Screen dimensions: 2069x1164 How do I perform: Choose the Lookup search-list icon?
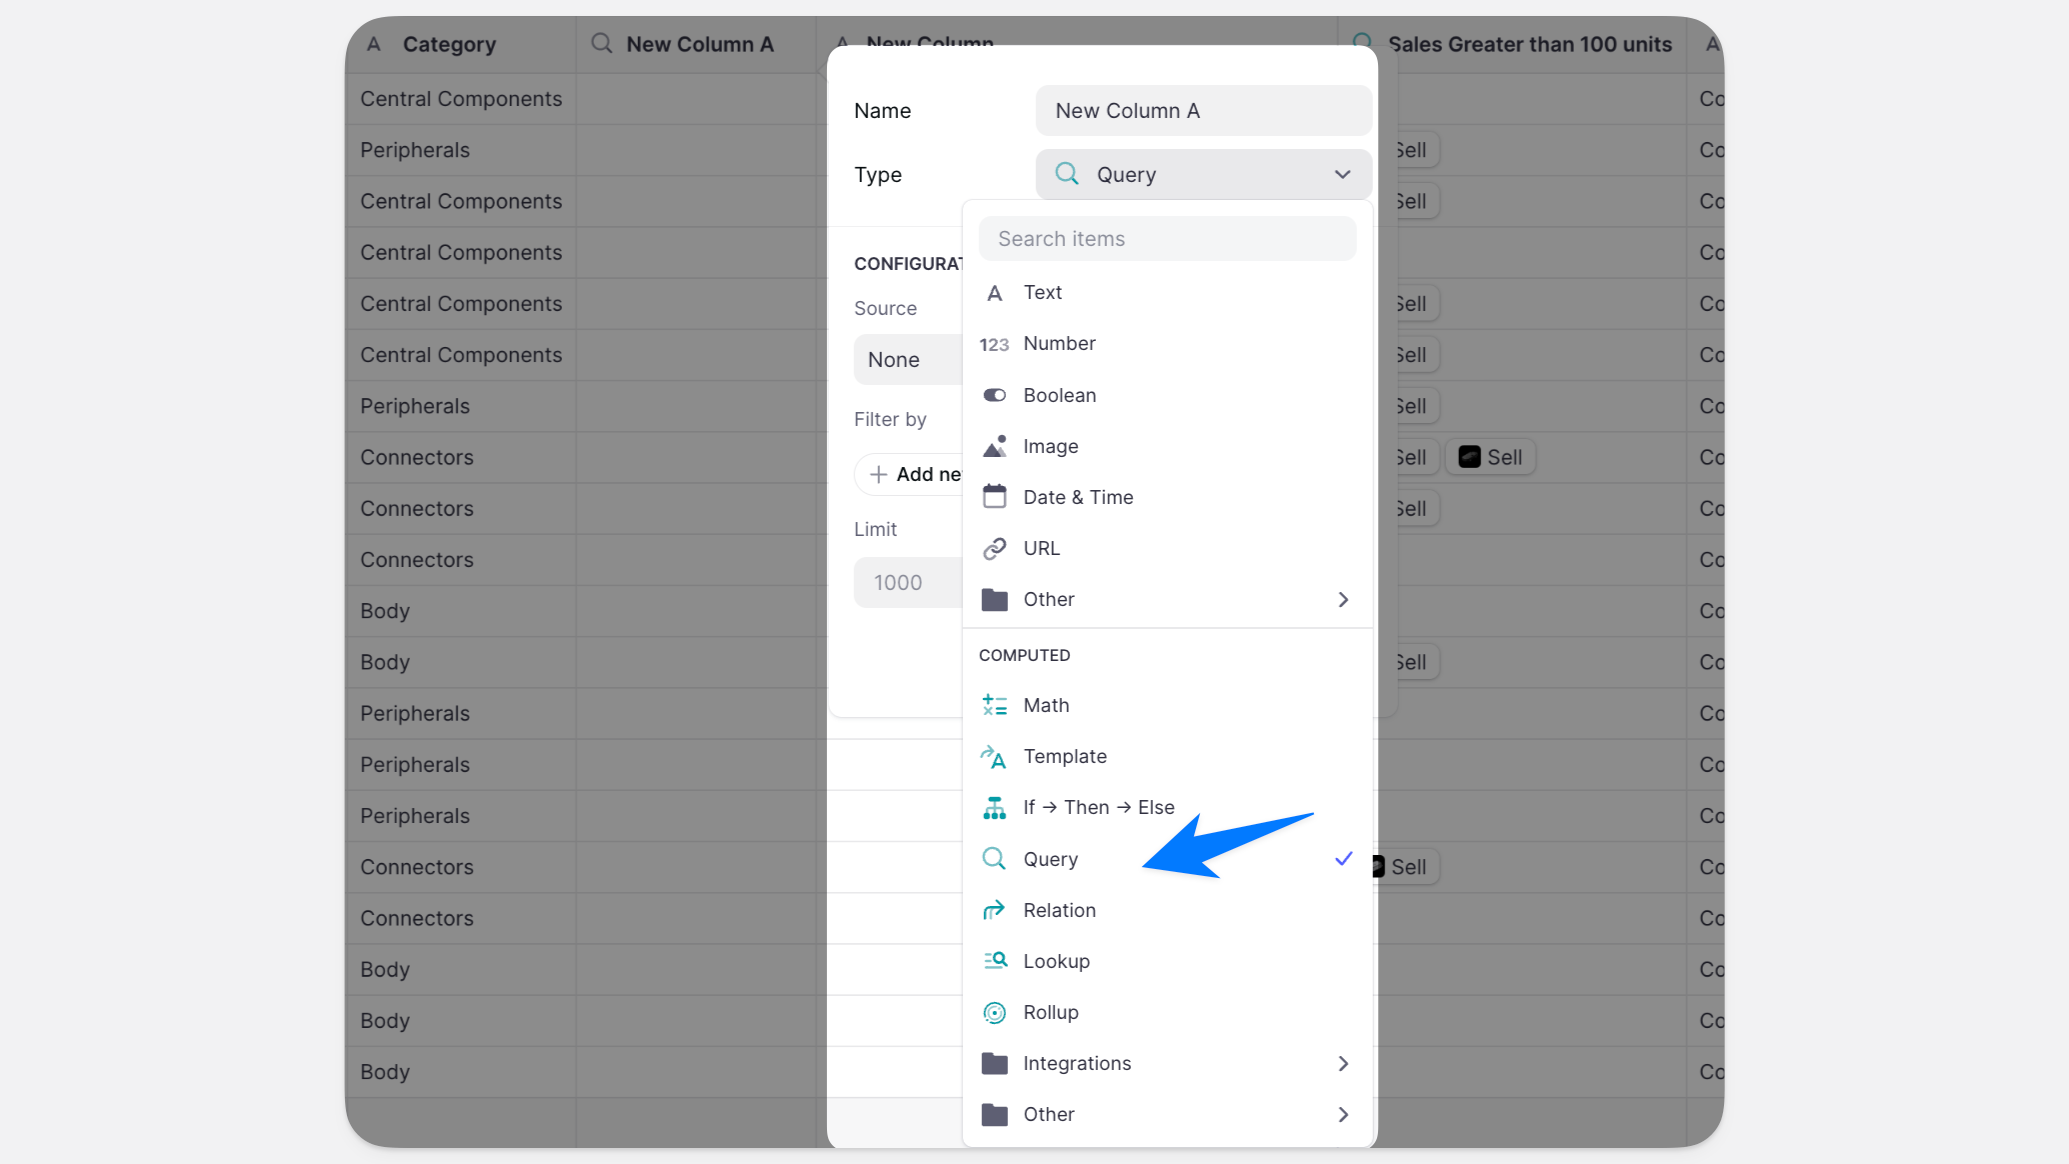(994, 961)
